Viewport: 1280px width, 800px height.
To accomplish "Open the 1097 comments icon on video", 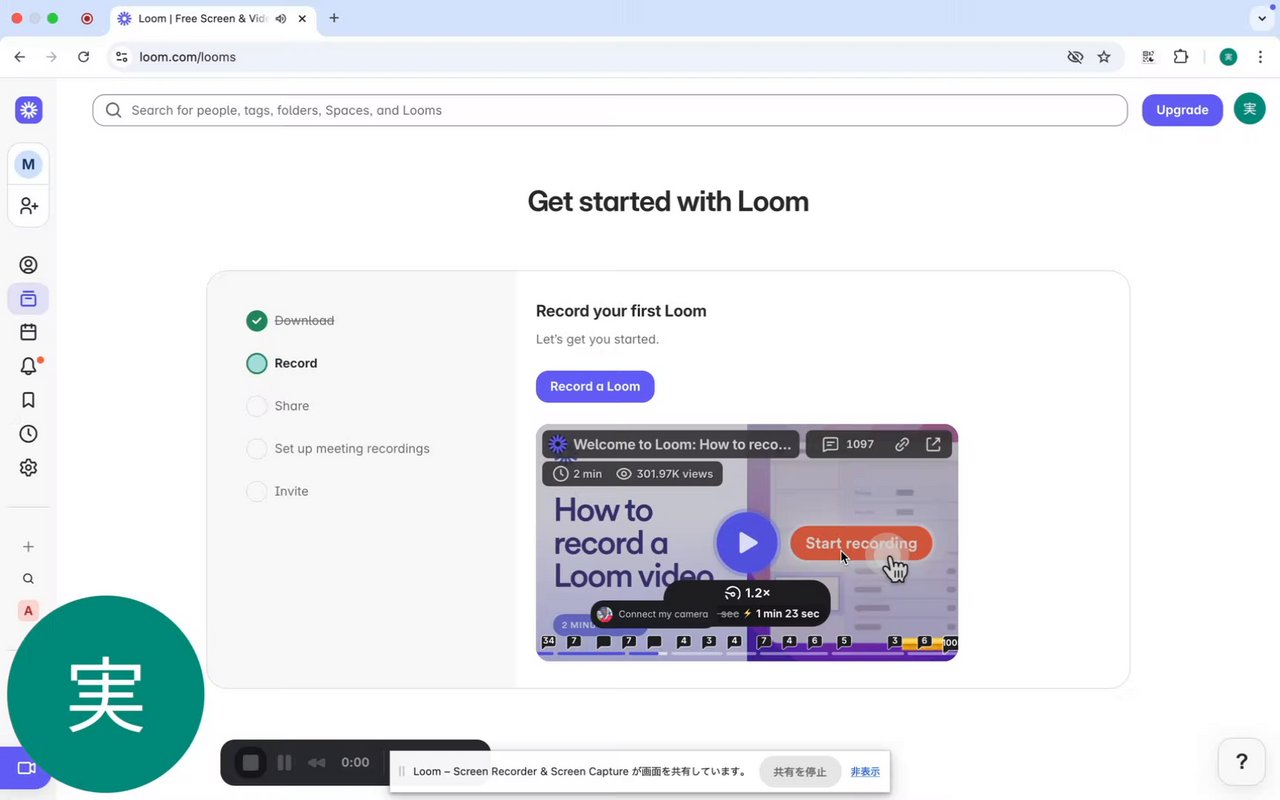I will [847, 444].
